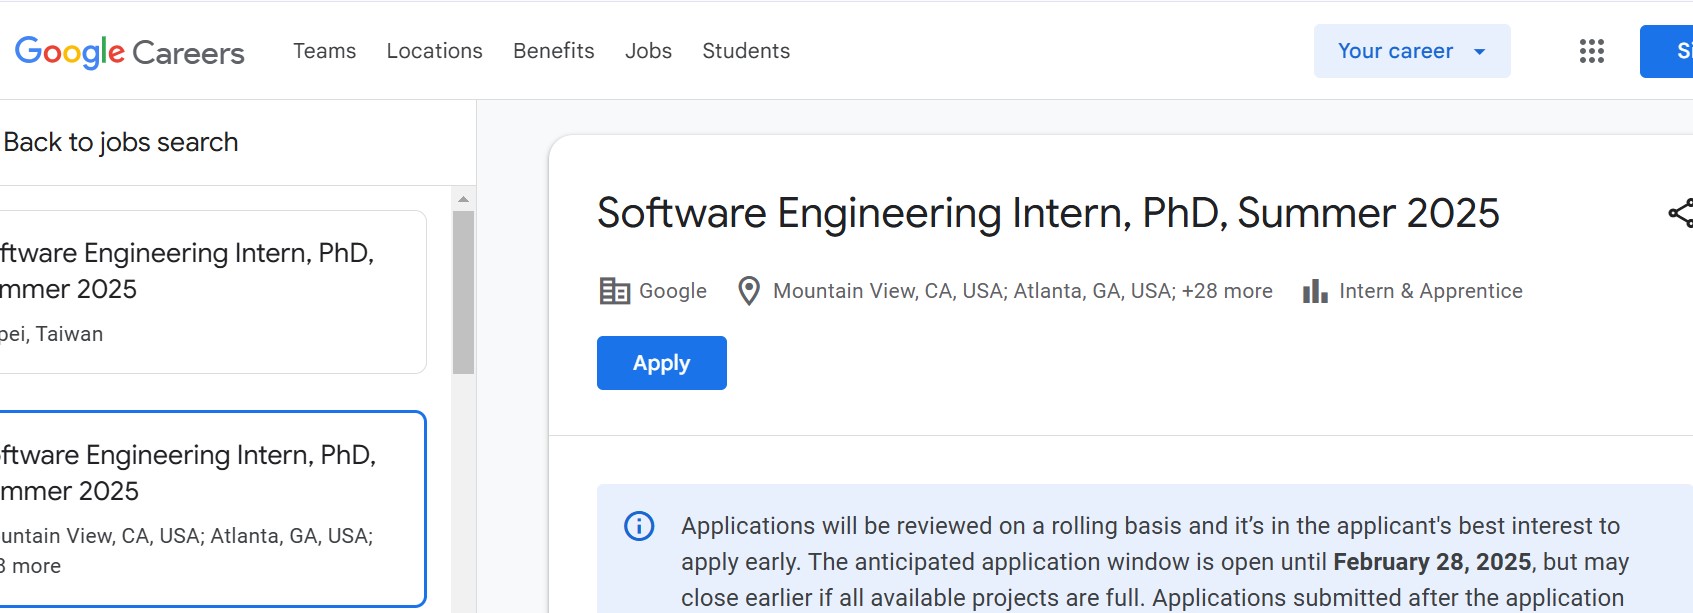Screen dimensions: 1693x613
Task: Click the Back to jobs search link
Action: click(x=121, y=142)
